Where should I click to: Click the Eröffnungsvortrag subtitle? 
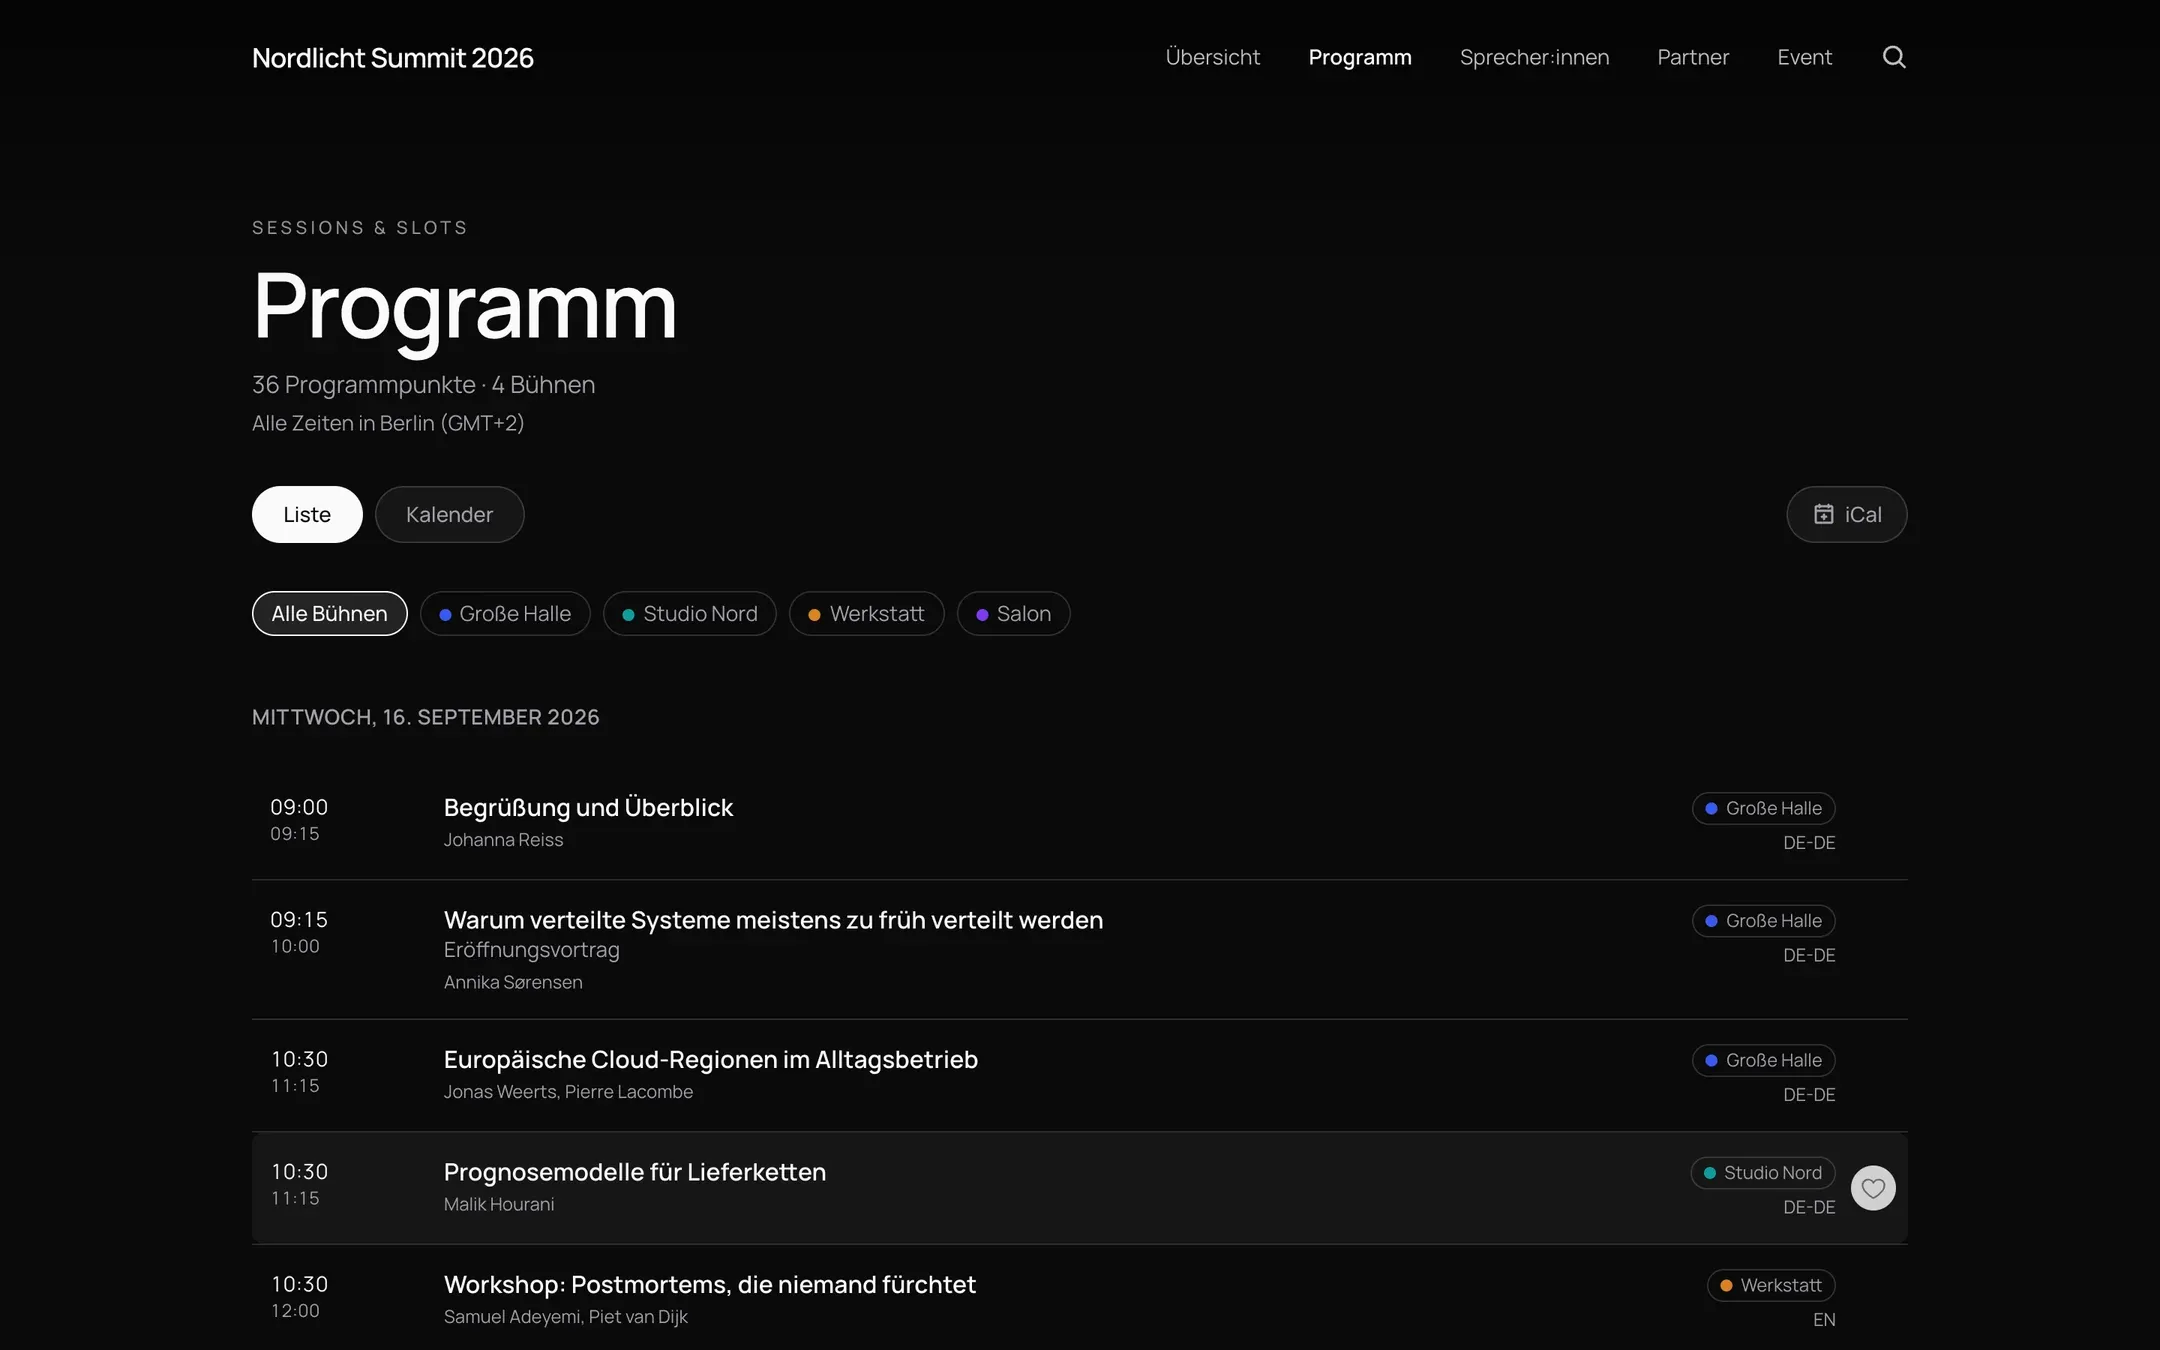click(531, 950)
